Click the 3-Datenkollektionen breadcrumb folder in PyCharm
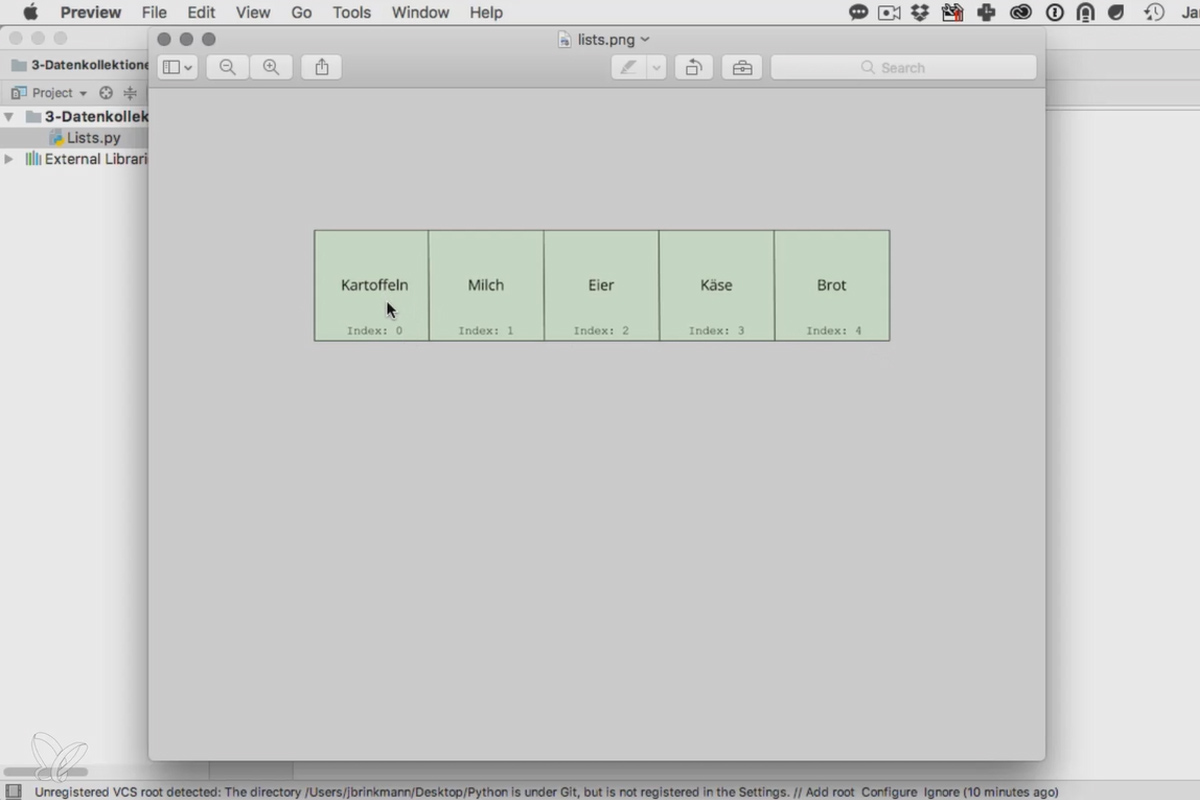 tap(80, 65)
